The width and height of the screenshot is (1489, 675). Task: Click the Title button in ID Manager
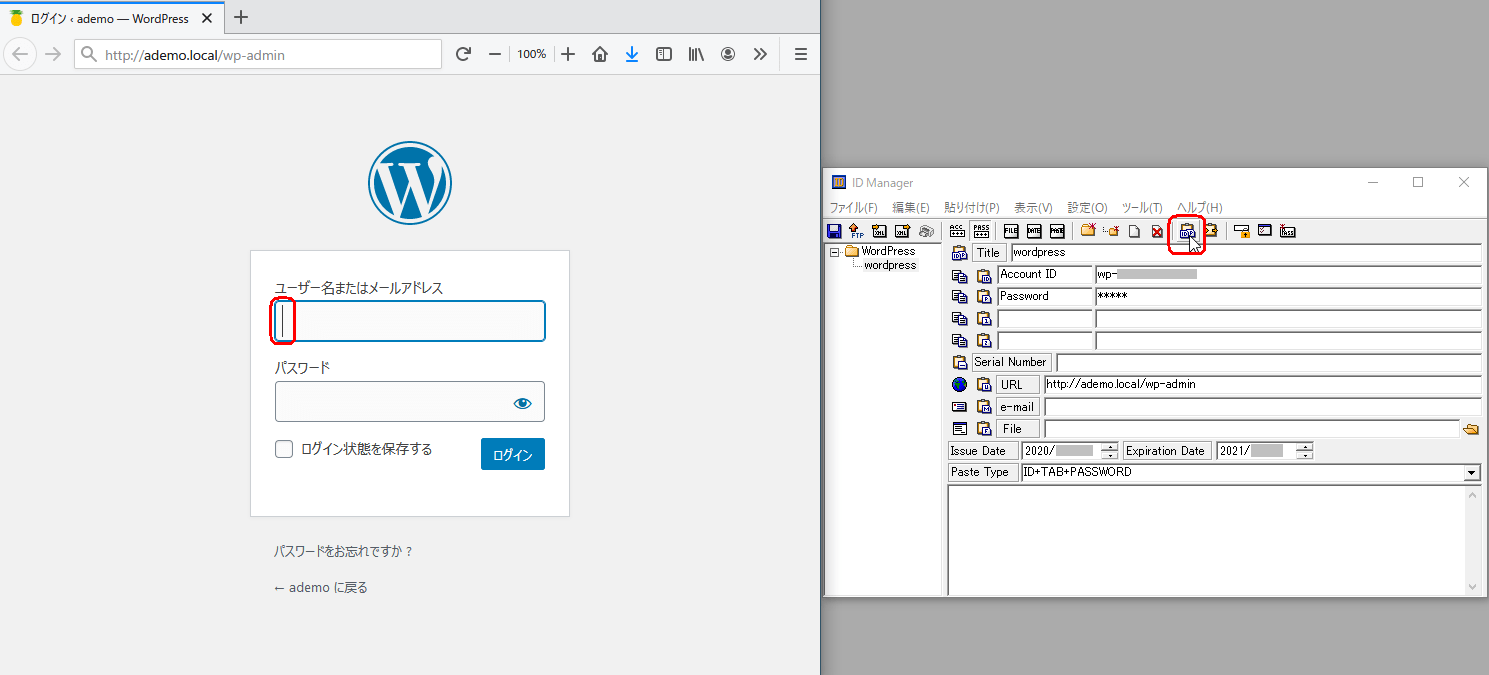point(989,253)
